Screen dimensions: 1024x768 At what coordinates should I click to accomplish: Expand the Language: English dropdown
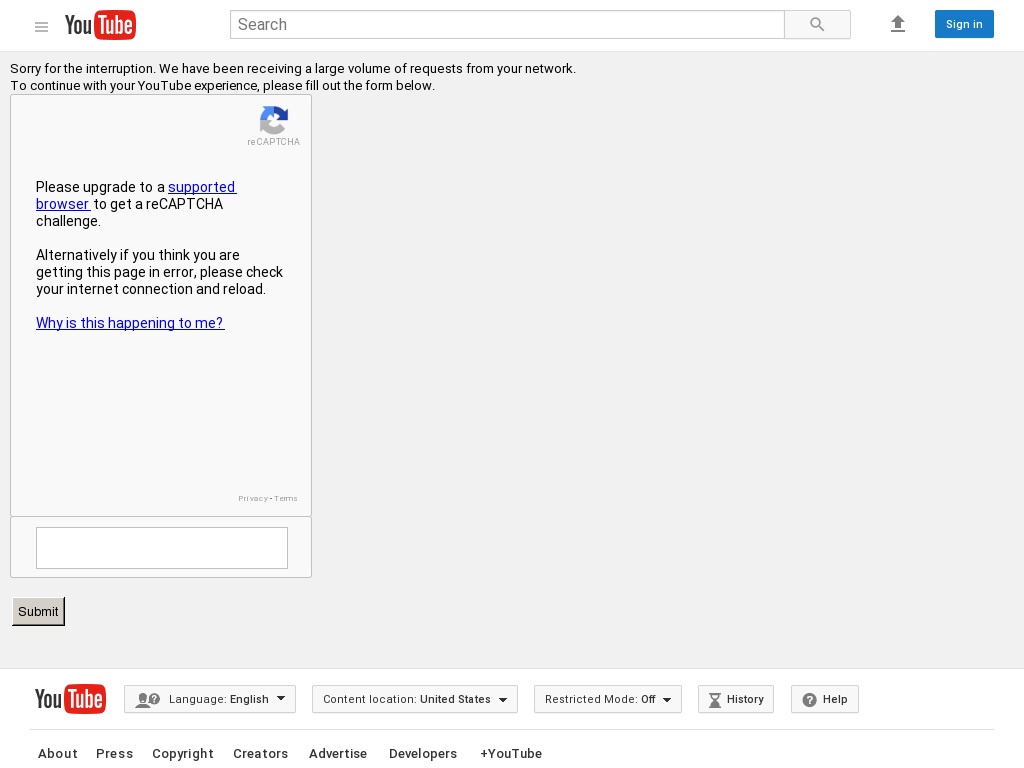[x=210, y=699]
